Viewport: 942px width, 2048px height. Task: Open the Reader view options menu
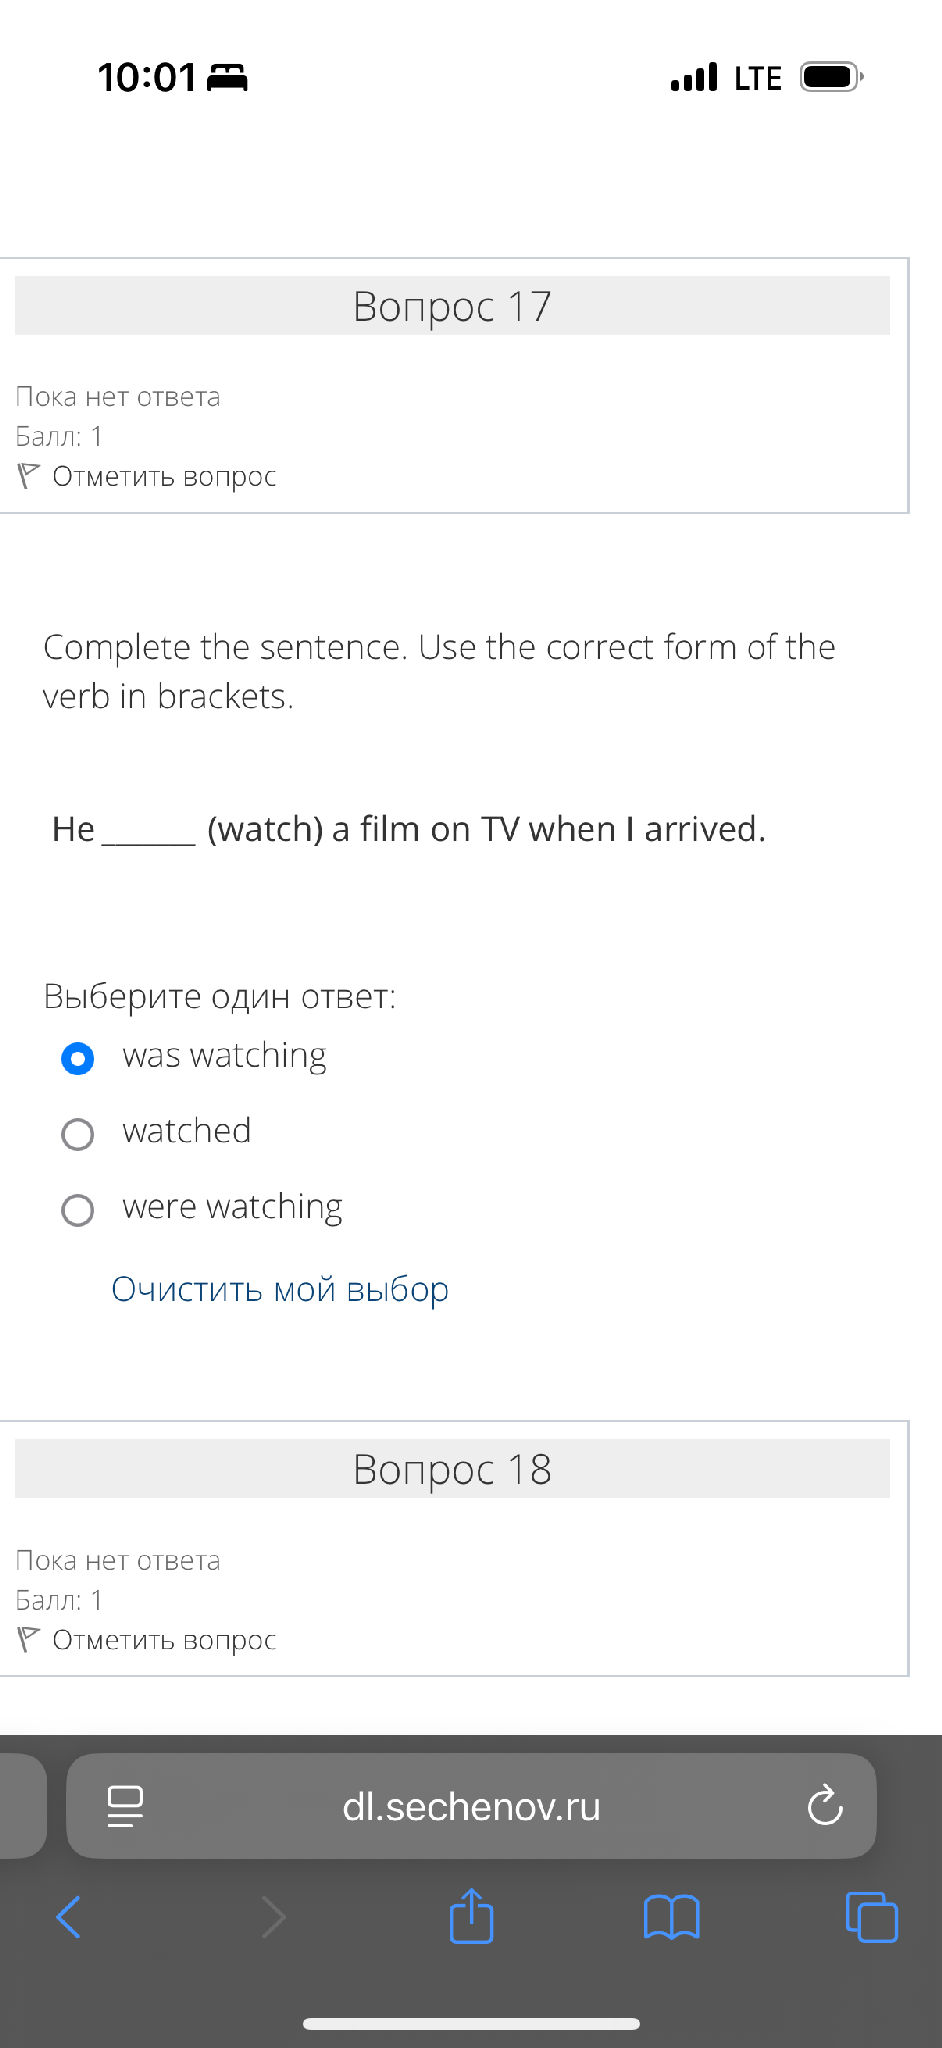[x=126, y=1806]
